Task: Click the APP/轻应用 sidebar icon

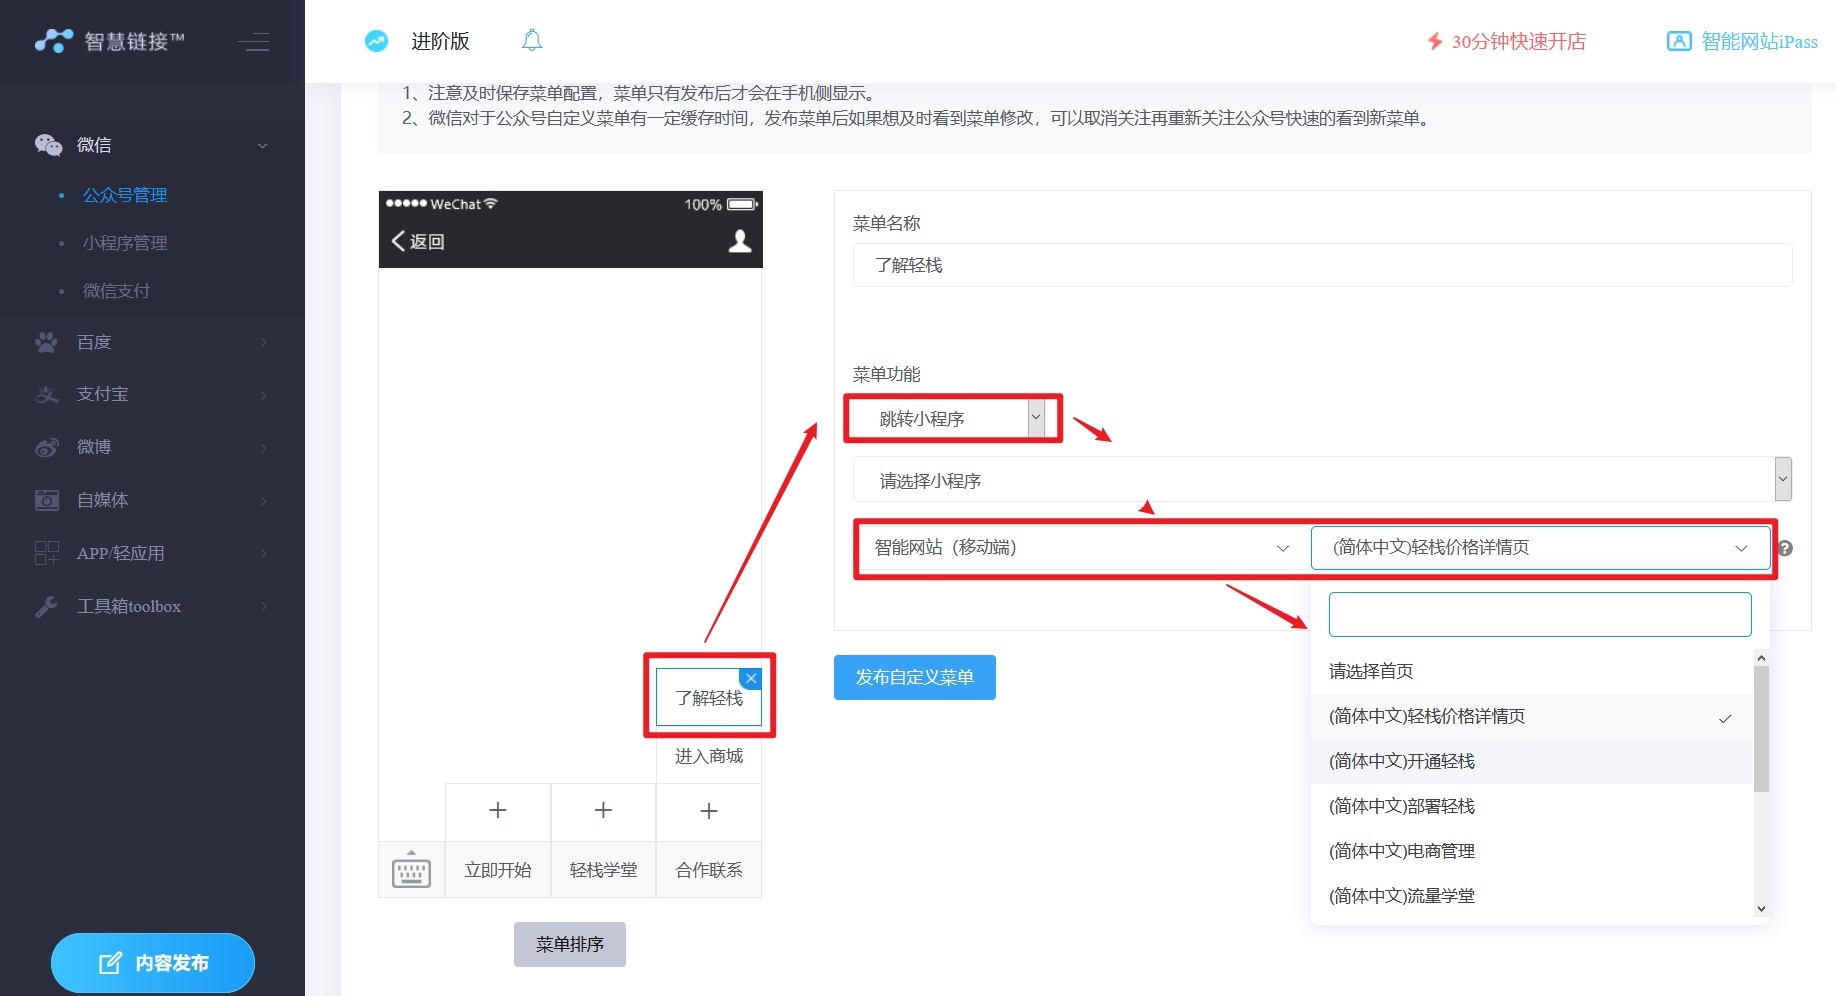Action: pyautogui.click(x=45, y=553)
